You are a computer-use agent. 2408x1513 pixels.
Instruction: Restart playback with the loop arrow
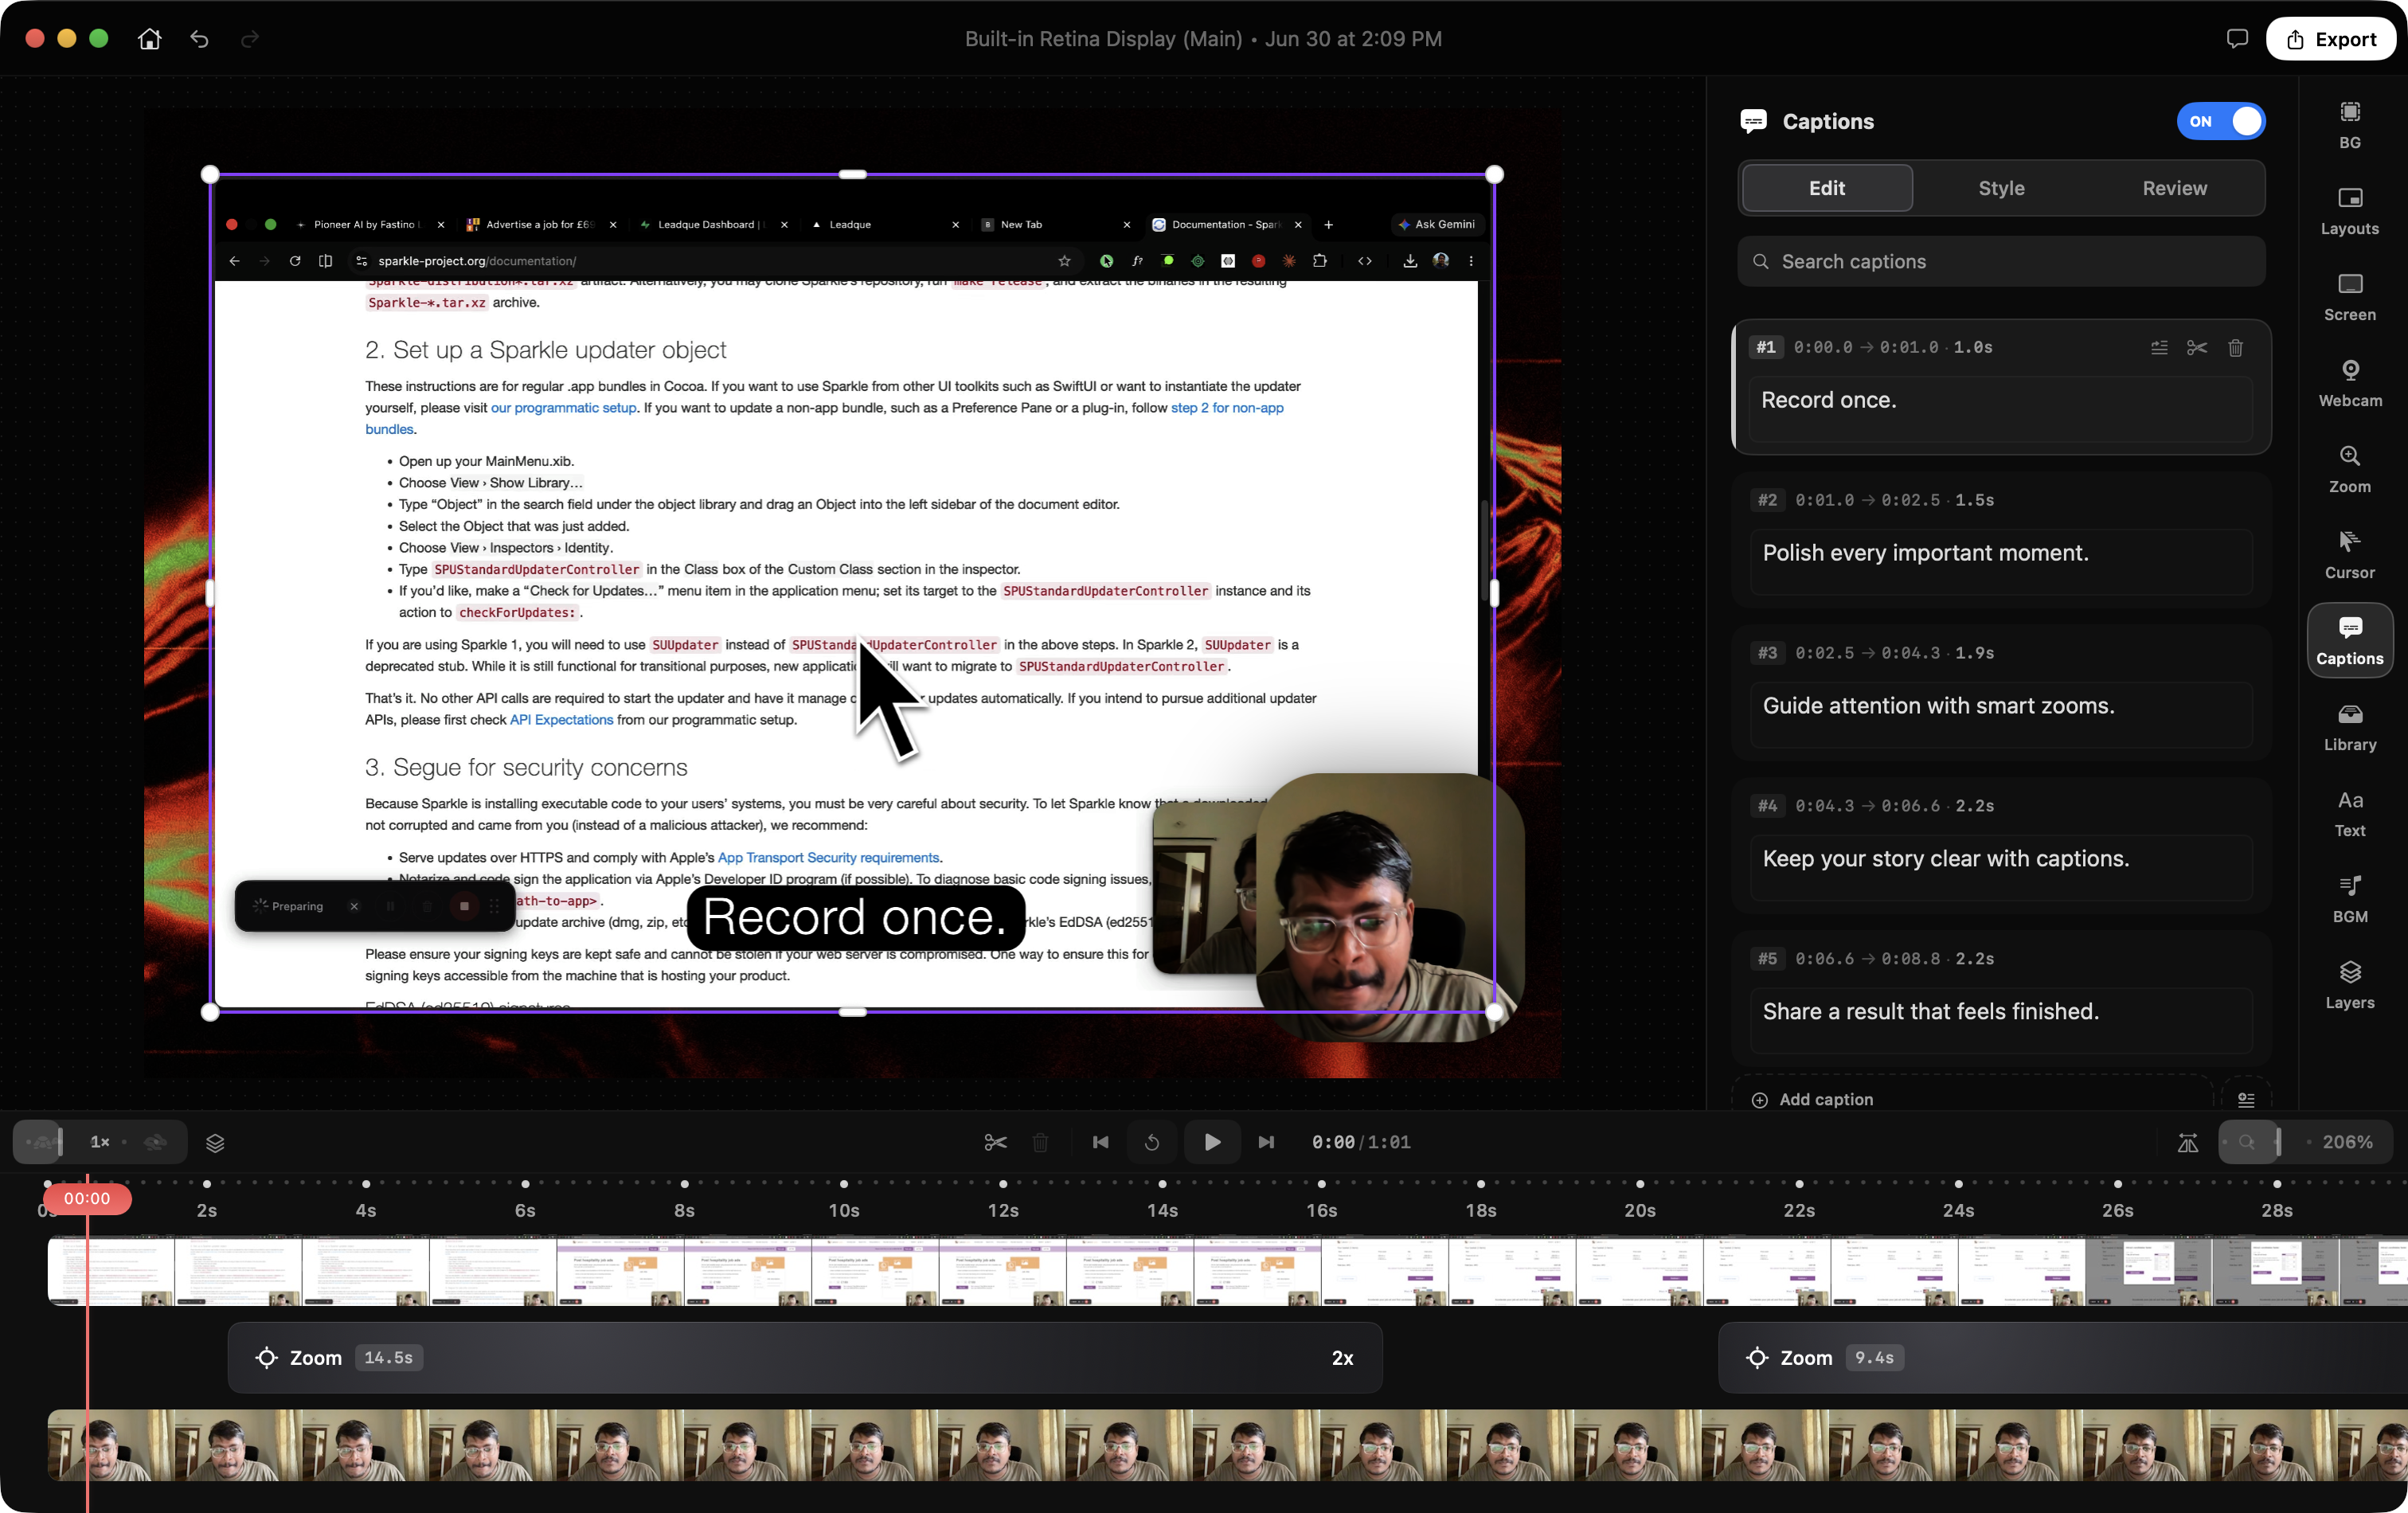tap(1152, 1142)
